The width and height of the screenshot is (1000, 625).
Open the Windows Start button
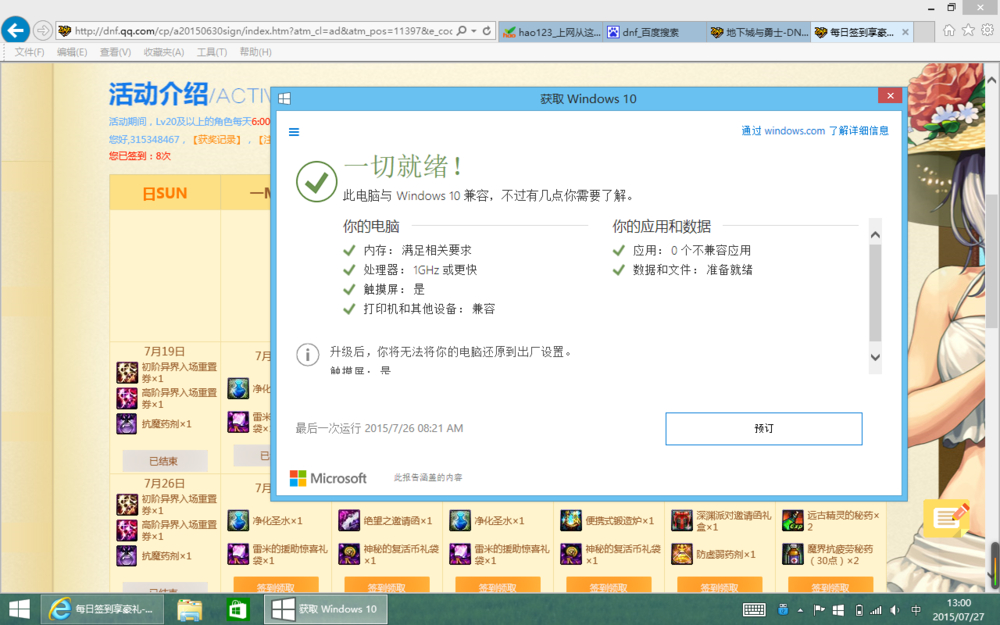click(19, 610)
